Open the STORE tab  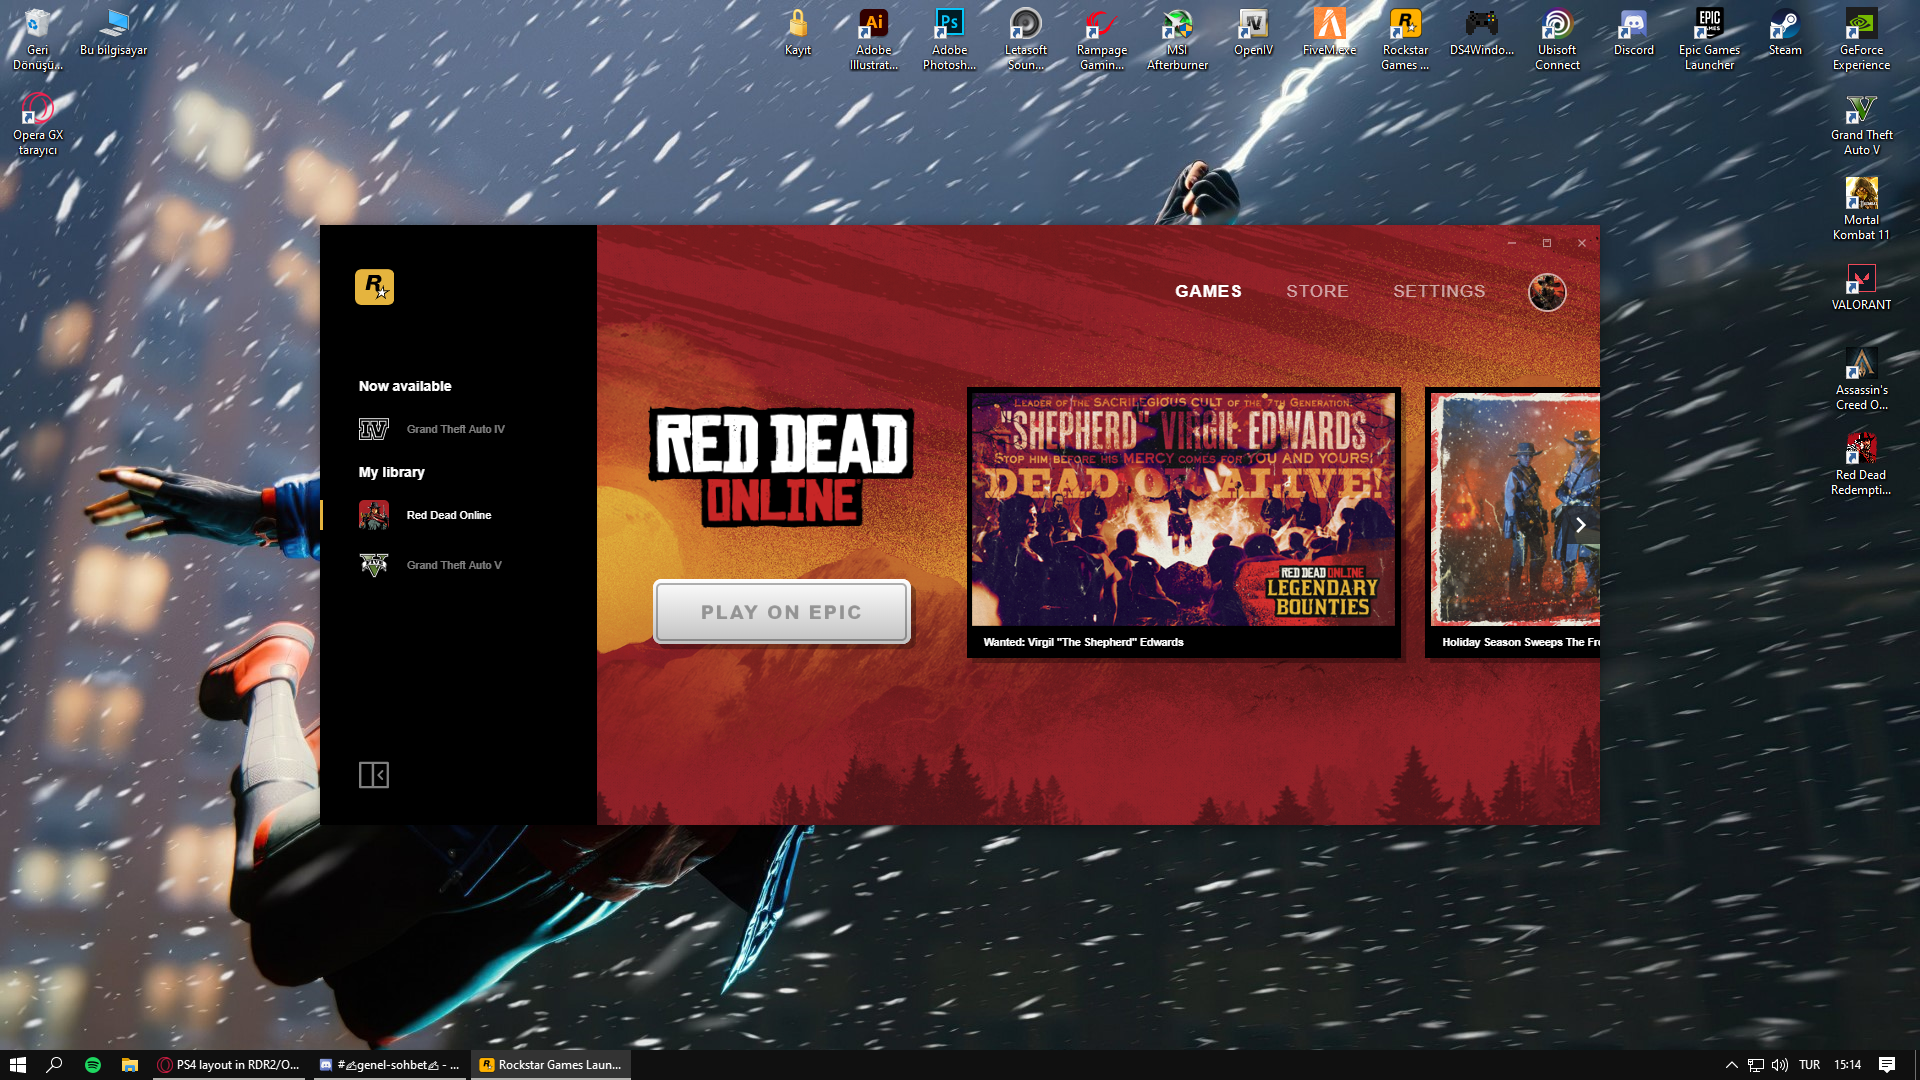coord(1317,291)
